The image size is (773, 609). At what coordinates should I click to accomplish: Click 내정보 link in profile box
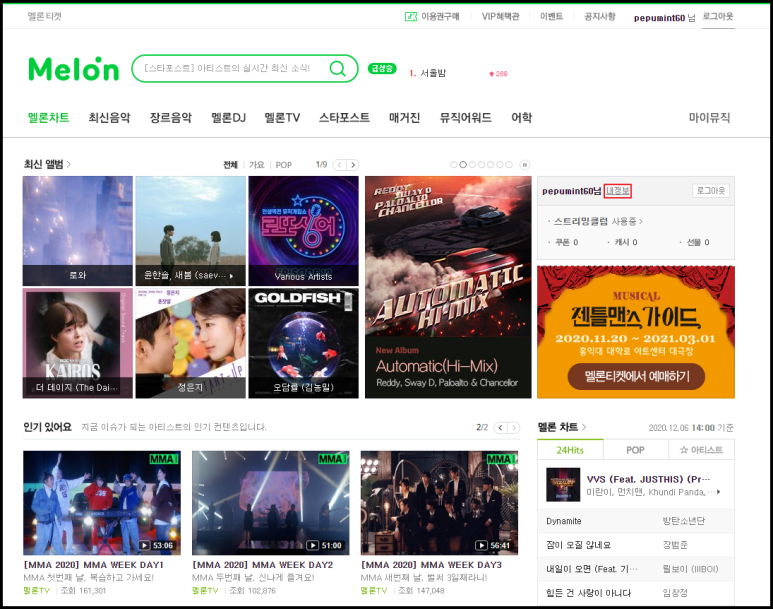click(618, 191)
